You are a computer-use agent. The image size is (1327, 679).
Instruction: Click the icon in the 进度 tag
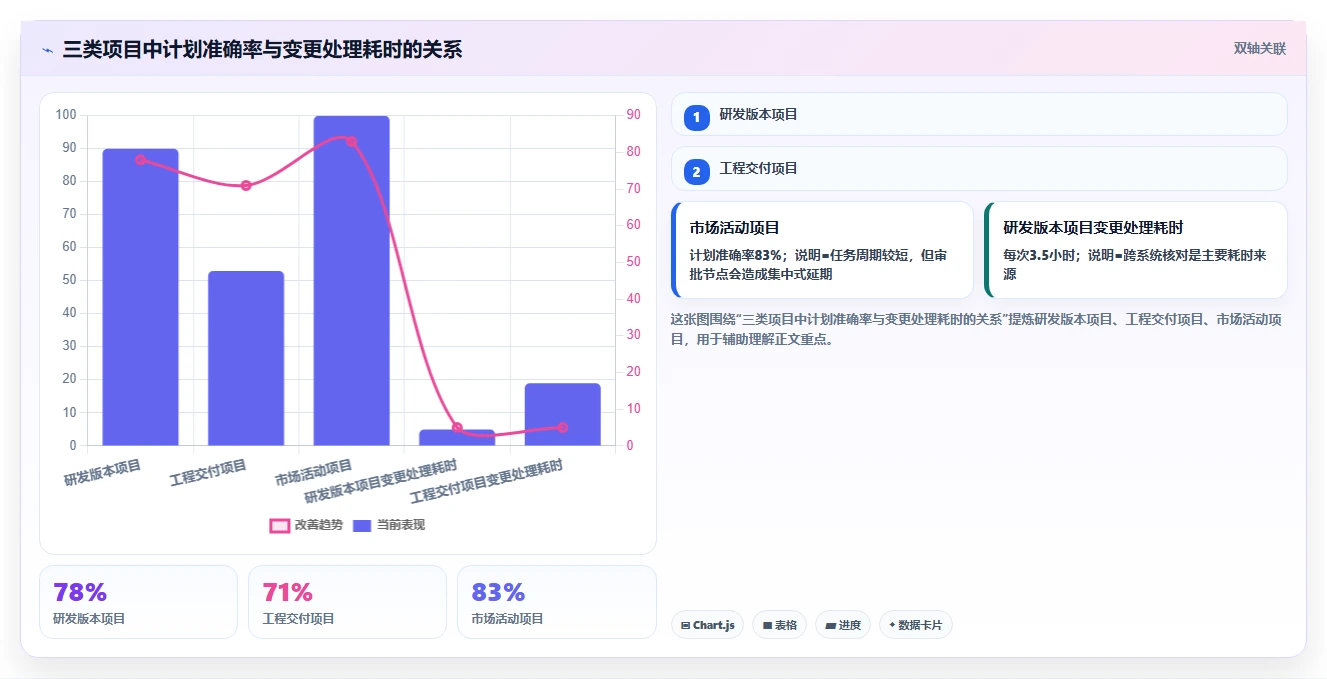pyautogui.click(x=830, y=625)
